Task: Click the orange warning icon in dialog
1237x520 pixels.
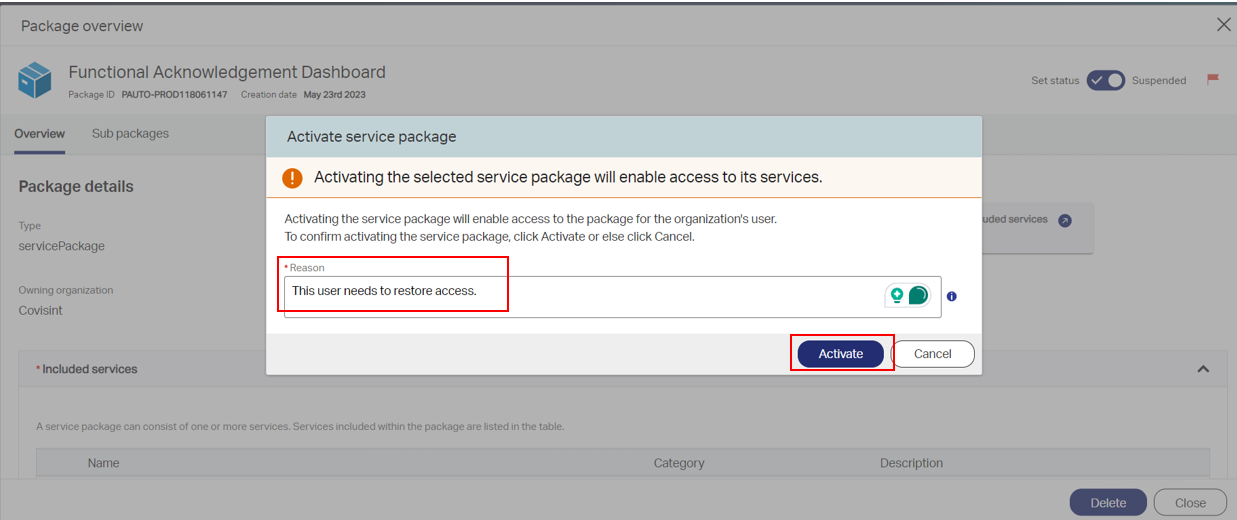Action: 292,178
